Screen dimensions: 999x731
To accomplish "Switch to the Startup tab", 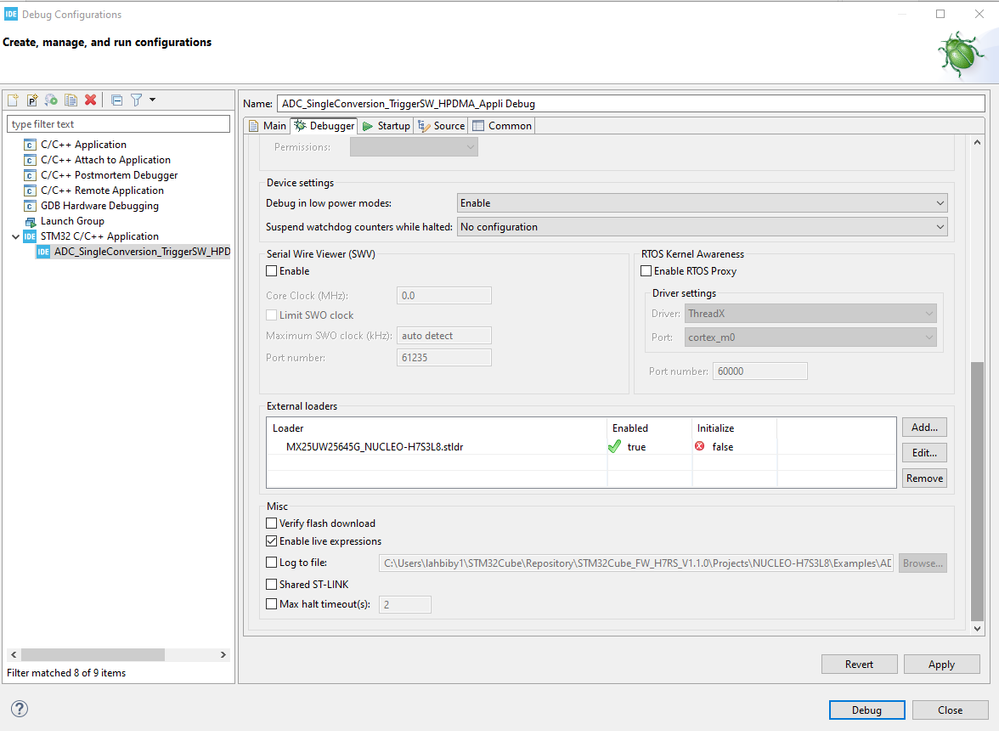I will click(x=386, y=126).
